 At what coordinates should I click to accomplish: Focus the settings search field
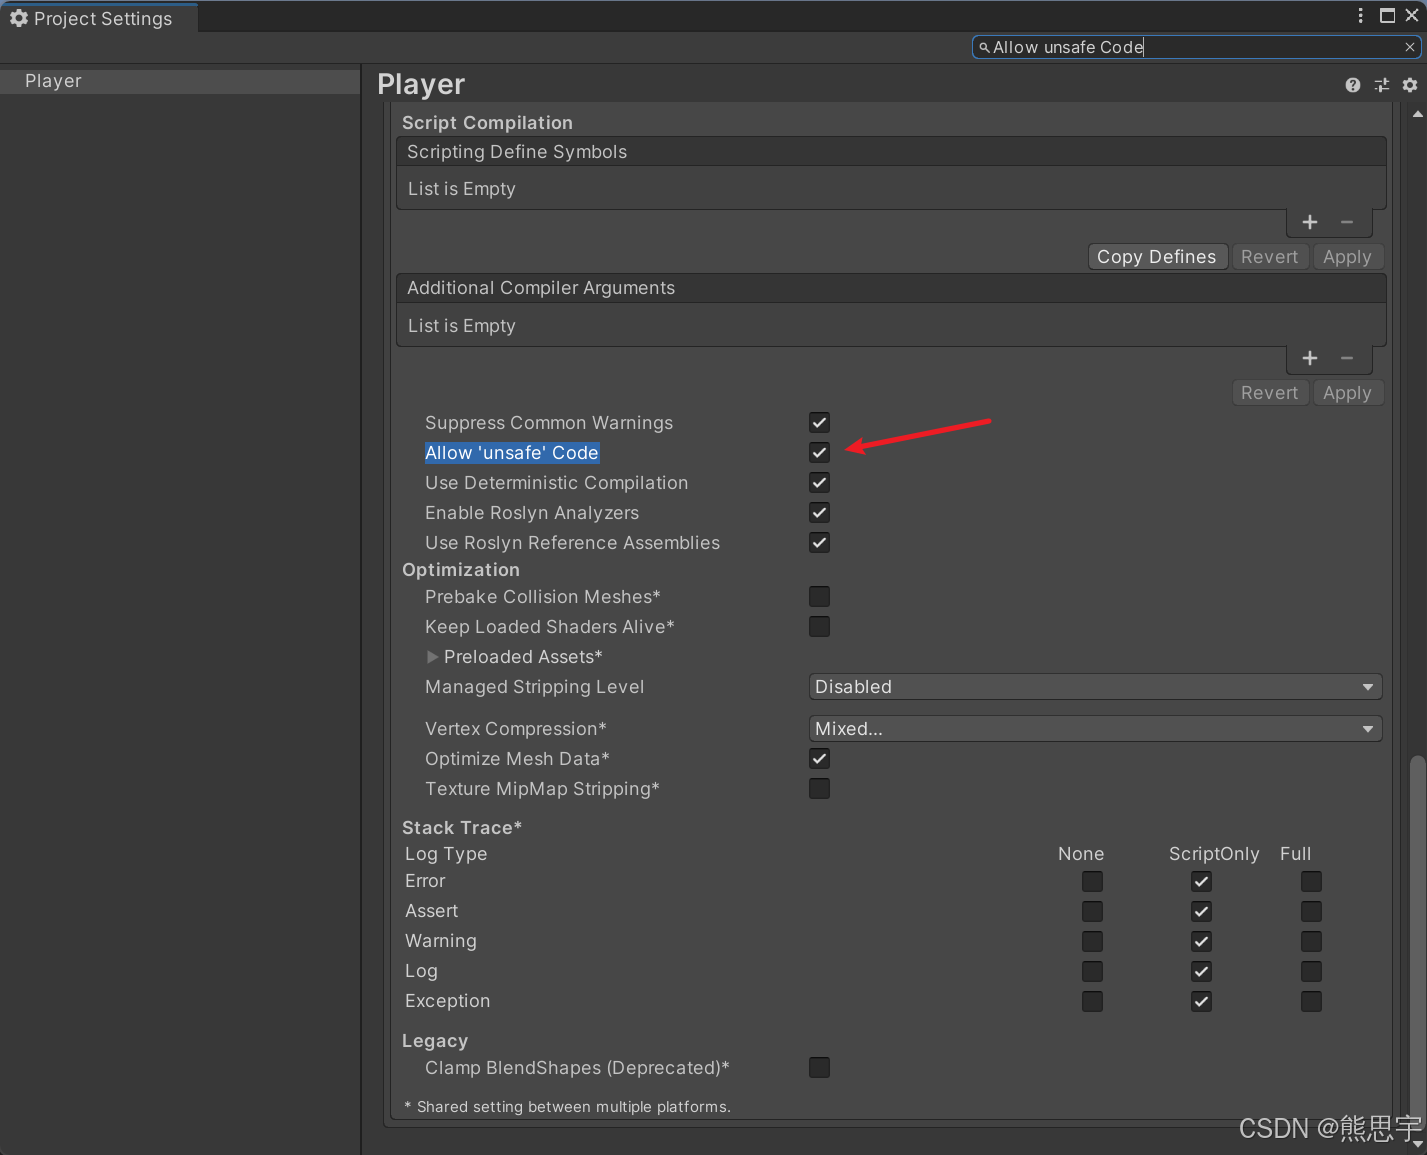pos(1196,47)
